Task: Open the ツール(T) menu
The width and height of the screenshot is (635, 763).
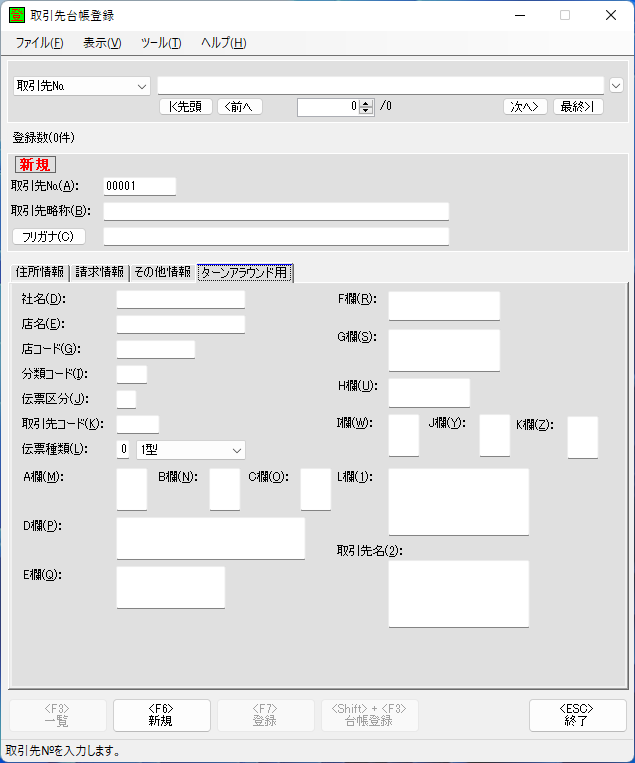Action: point(161,43)
